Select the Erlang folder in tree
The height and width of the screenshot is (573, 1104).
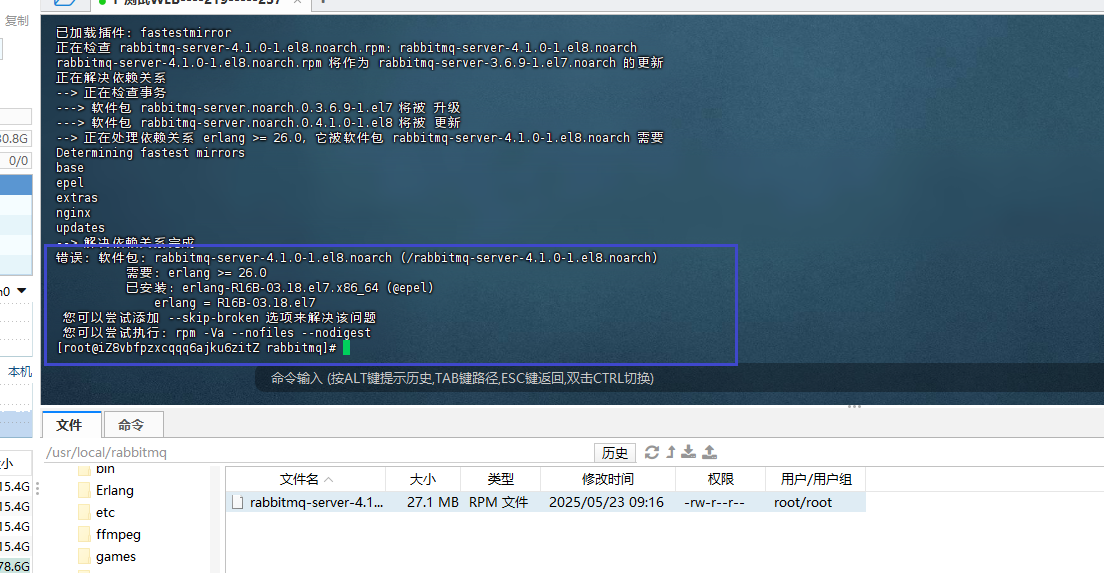115,491
